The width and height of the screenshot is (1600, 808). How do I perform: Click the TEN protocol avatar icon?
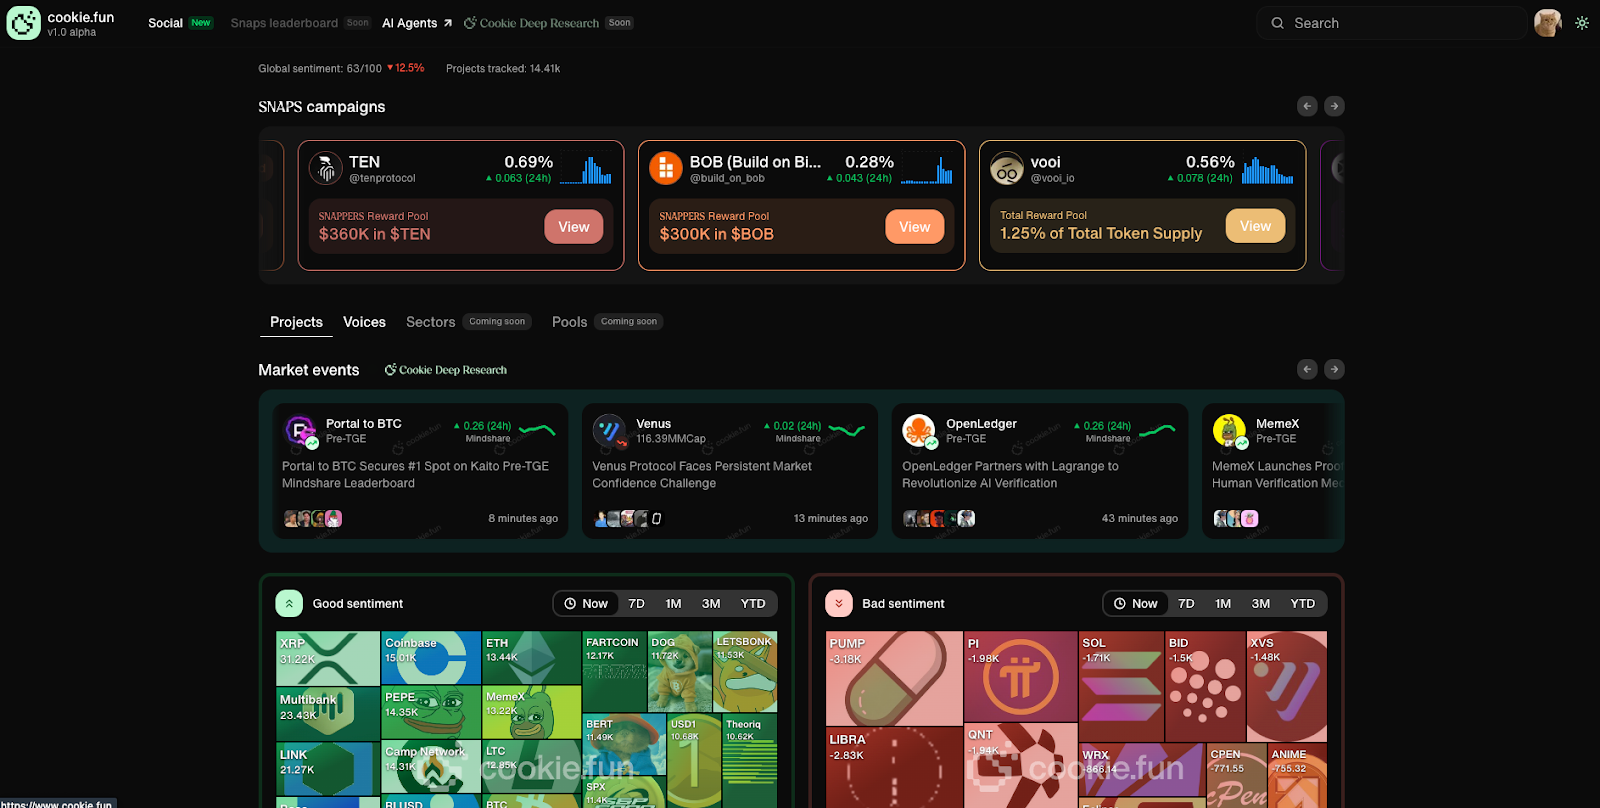click(x=326, y=168)
